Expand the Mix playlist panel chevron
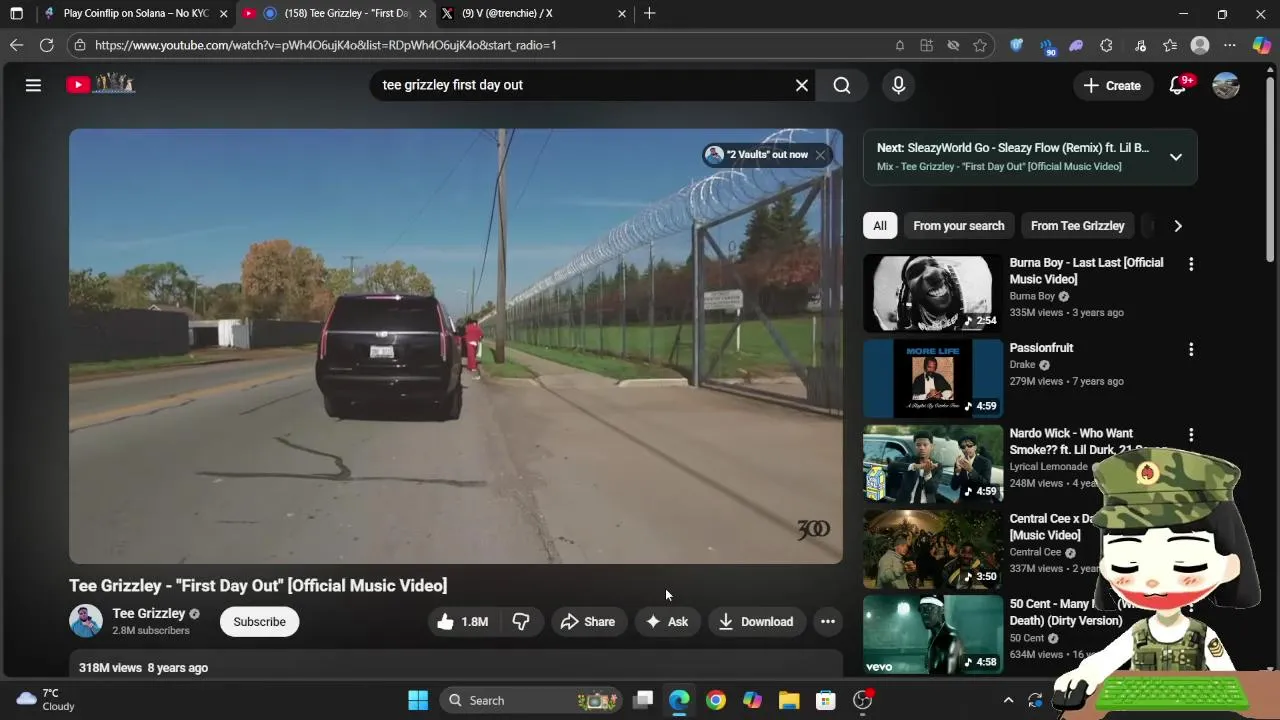 coord(1176,157)
